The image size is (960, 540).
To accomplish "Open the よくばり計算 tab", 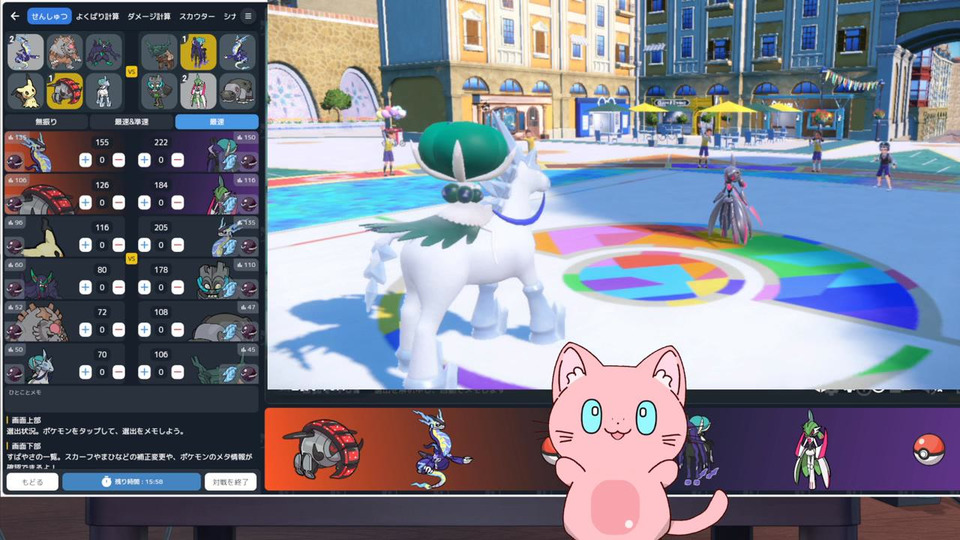I will pyautogui.click(x=97, y=17).
